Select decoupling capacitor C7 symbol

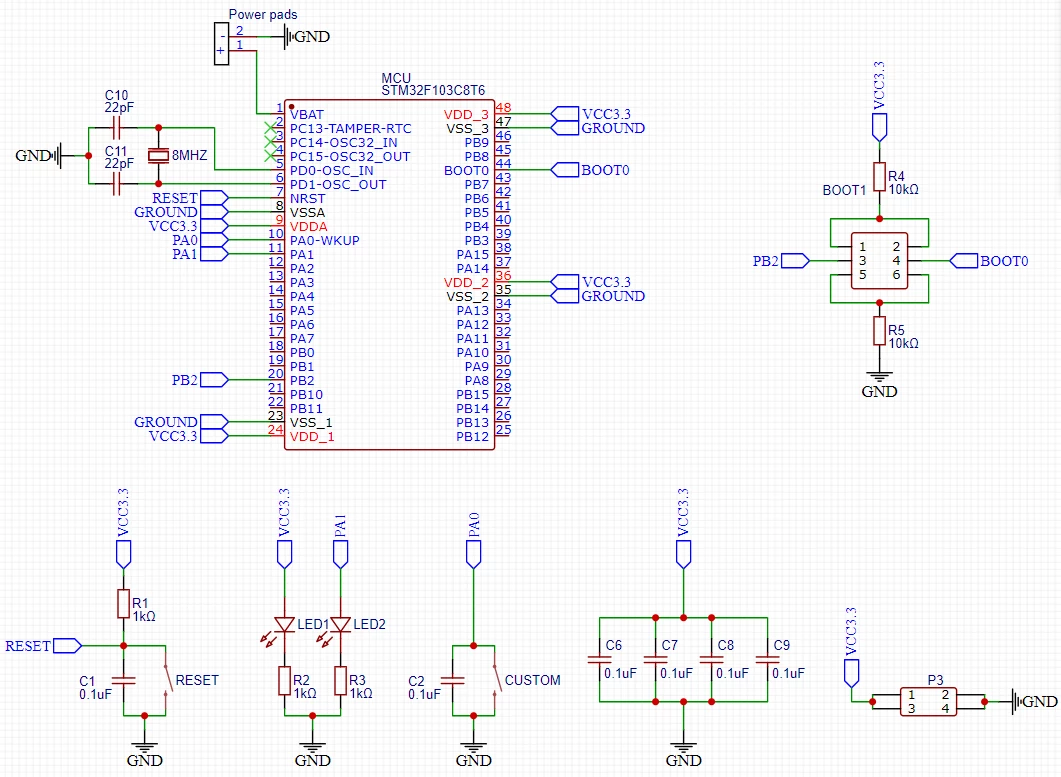click(x=655, y=659)
